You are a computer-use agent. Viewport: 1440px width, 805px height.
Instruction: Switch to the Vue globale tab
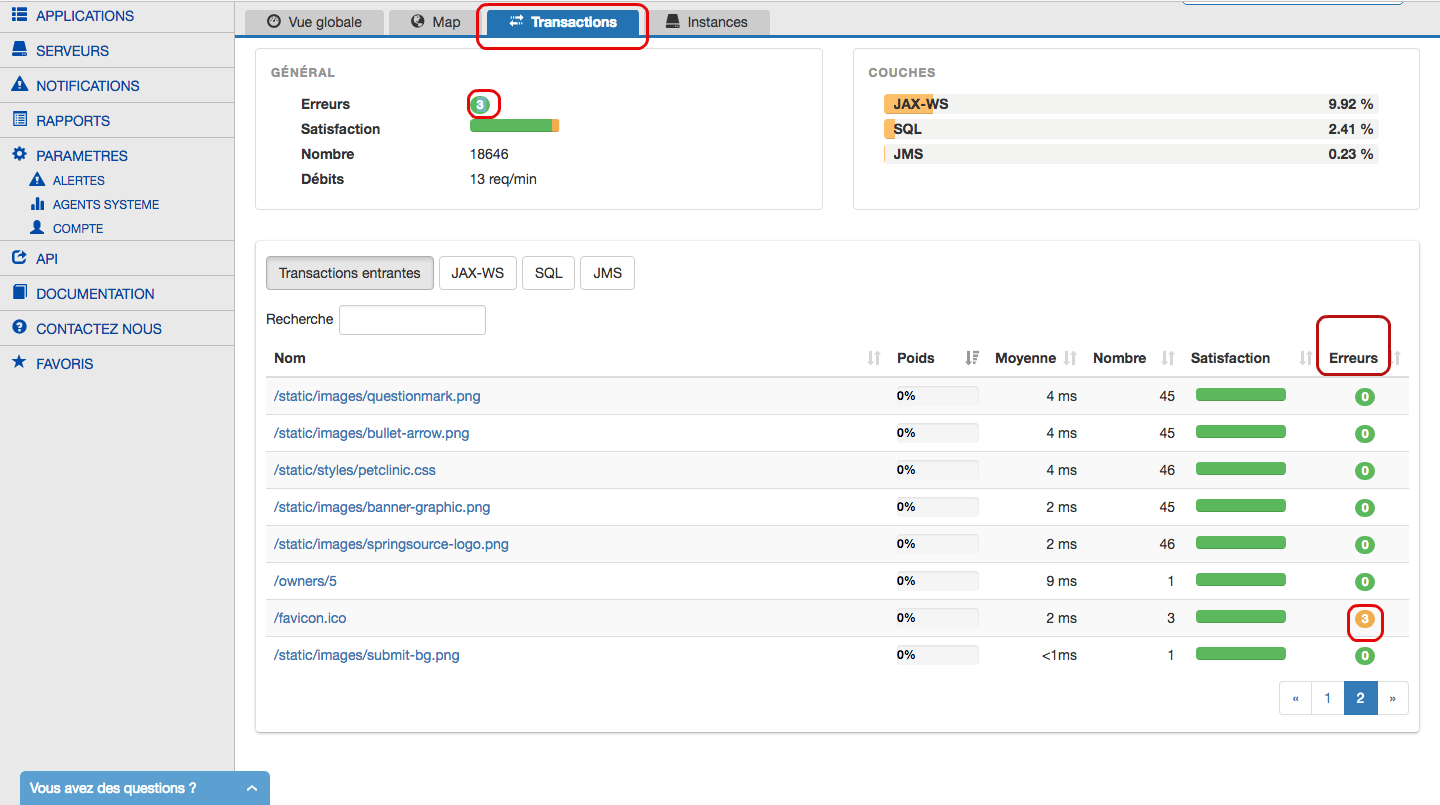[x=313, y=22]
